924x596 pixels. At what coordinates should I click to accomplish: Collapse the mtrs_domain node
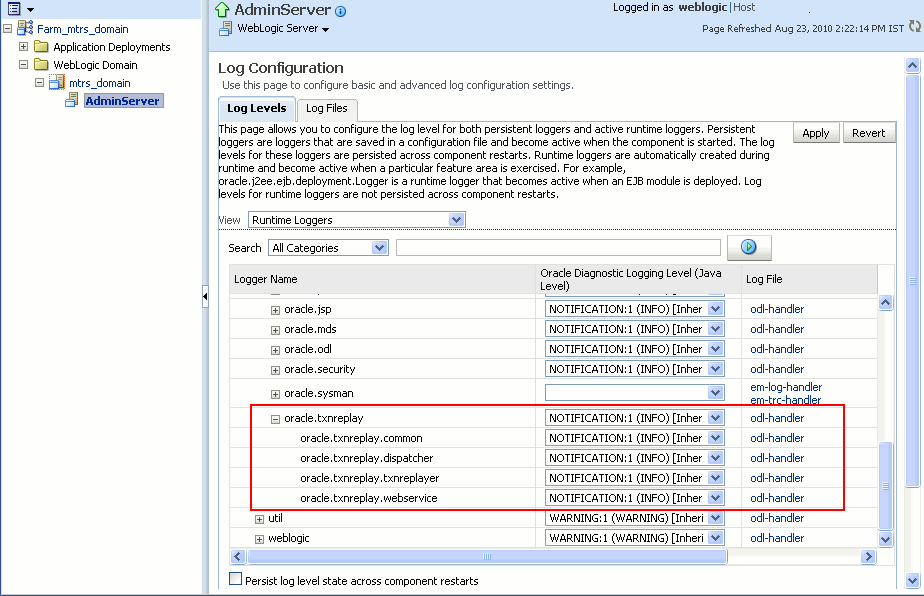point(39,83)
